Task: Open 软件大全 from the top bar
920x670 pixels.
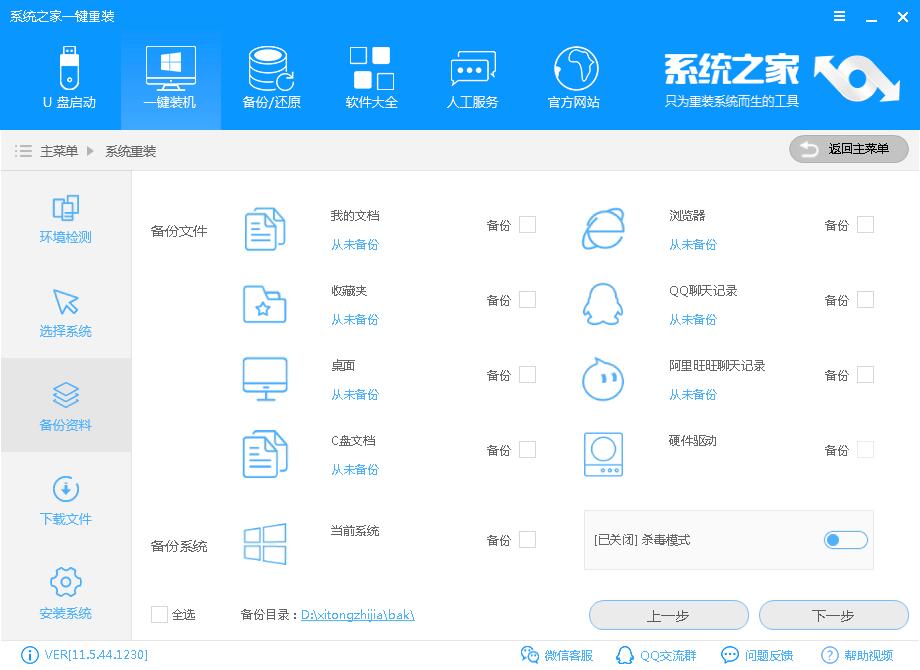Action: [x=371, y=78]
